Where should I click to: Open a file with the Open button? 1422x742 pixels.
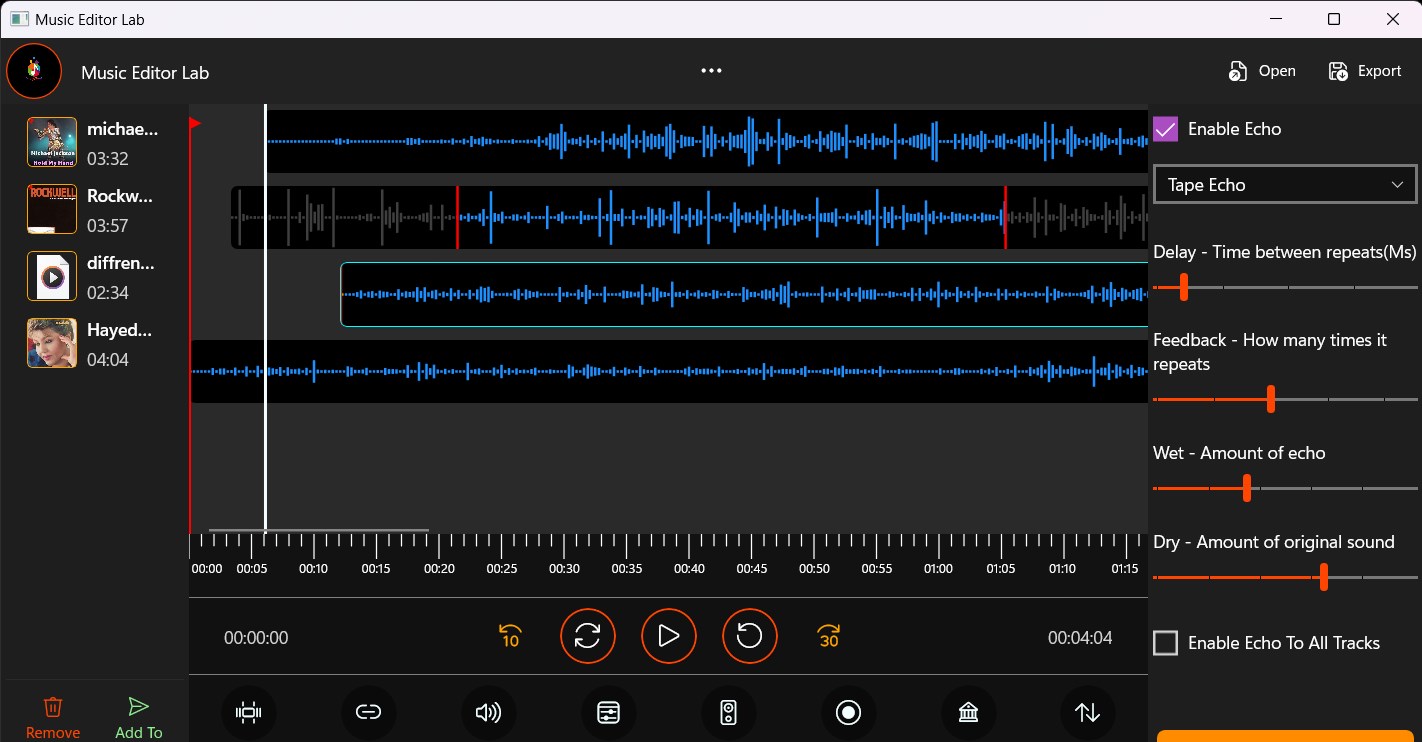pyautogui.click(x=1262, y=70)
